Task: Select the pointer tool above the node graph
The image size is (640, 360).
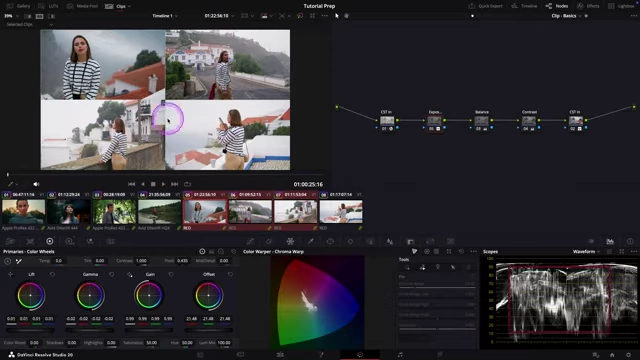Action: [x=337, y=16]
